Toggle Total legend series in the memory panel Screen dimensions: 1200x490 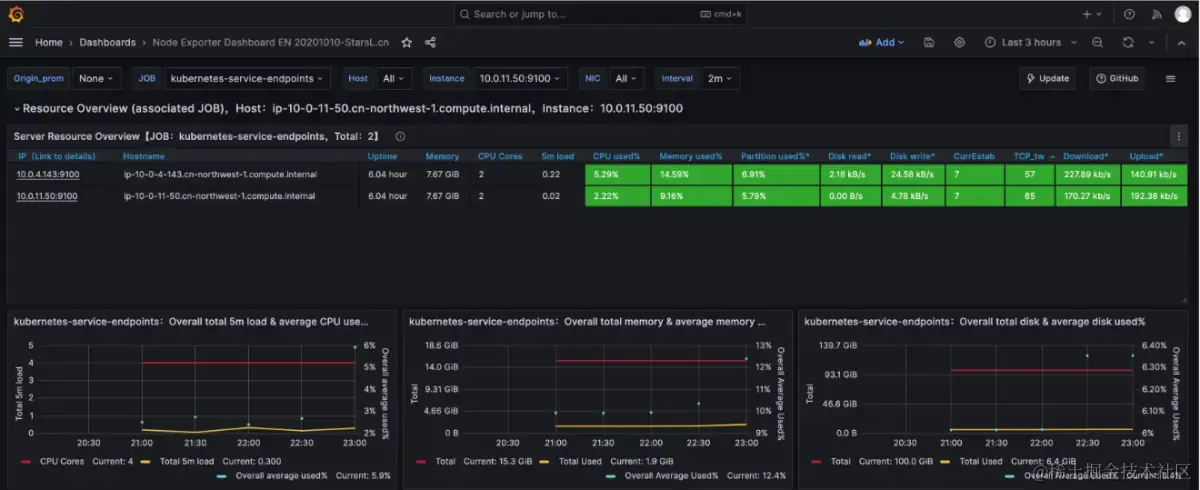[x=447, y=461]
